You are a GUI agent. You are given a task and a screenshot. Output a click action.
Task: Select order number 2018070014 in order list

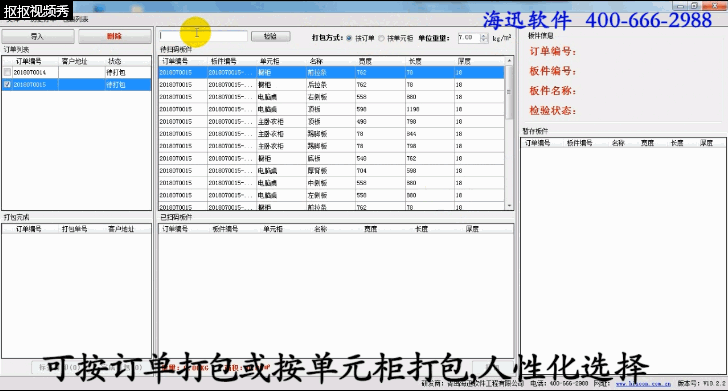(x=30, y=72)
